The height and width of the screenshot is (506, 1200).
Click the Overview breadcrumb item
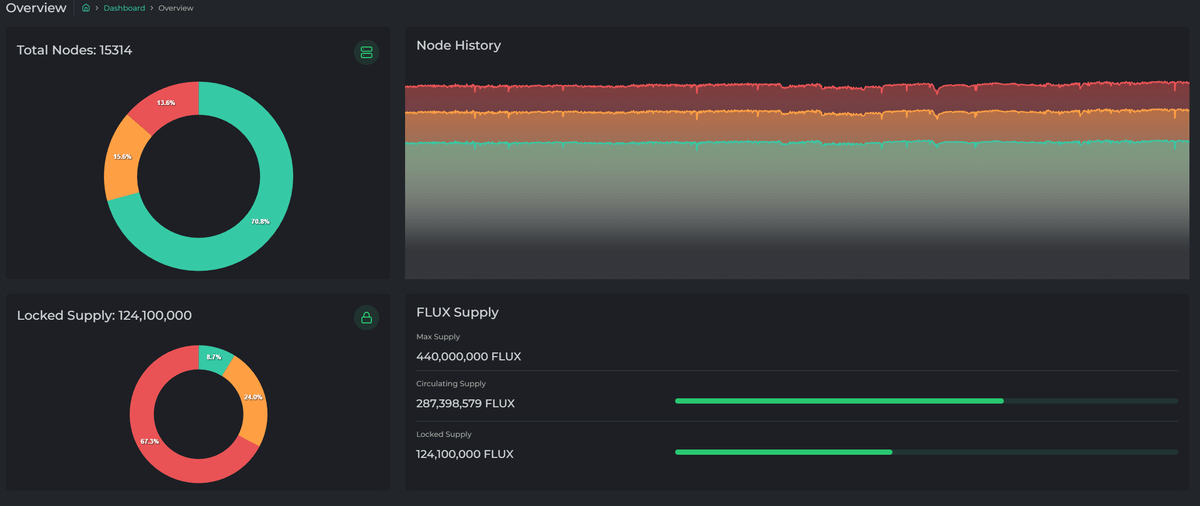pyautogui.click(x=176, y=8)
